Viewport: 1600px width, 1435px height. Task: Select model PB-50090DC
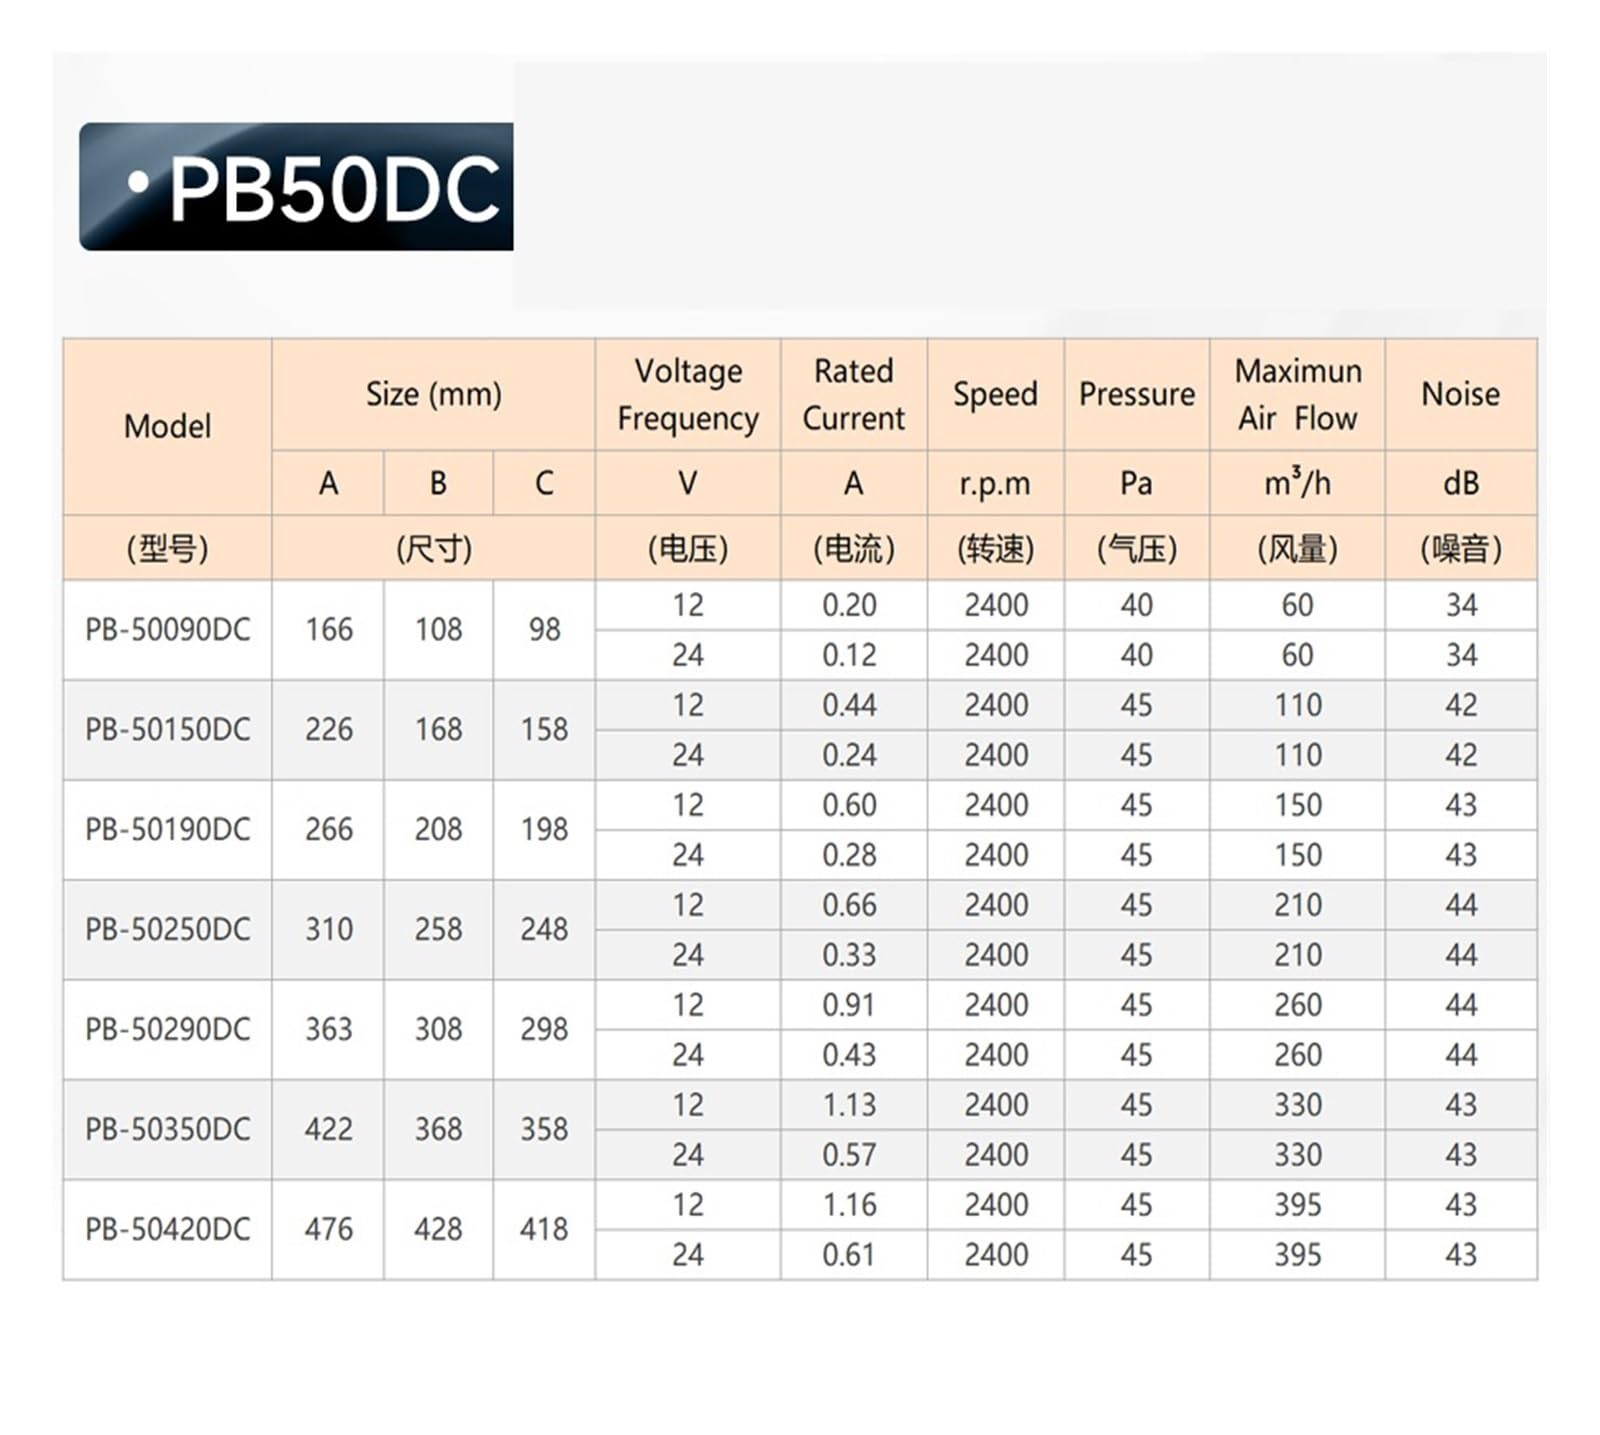[167, 630]
